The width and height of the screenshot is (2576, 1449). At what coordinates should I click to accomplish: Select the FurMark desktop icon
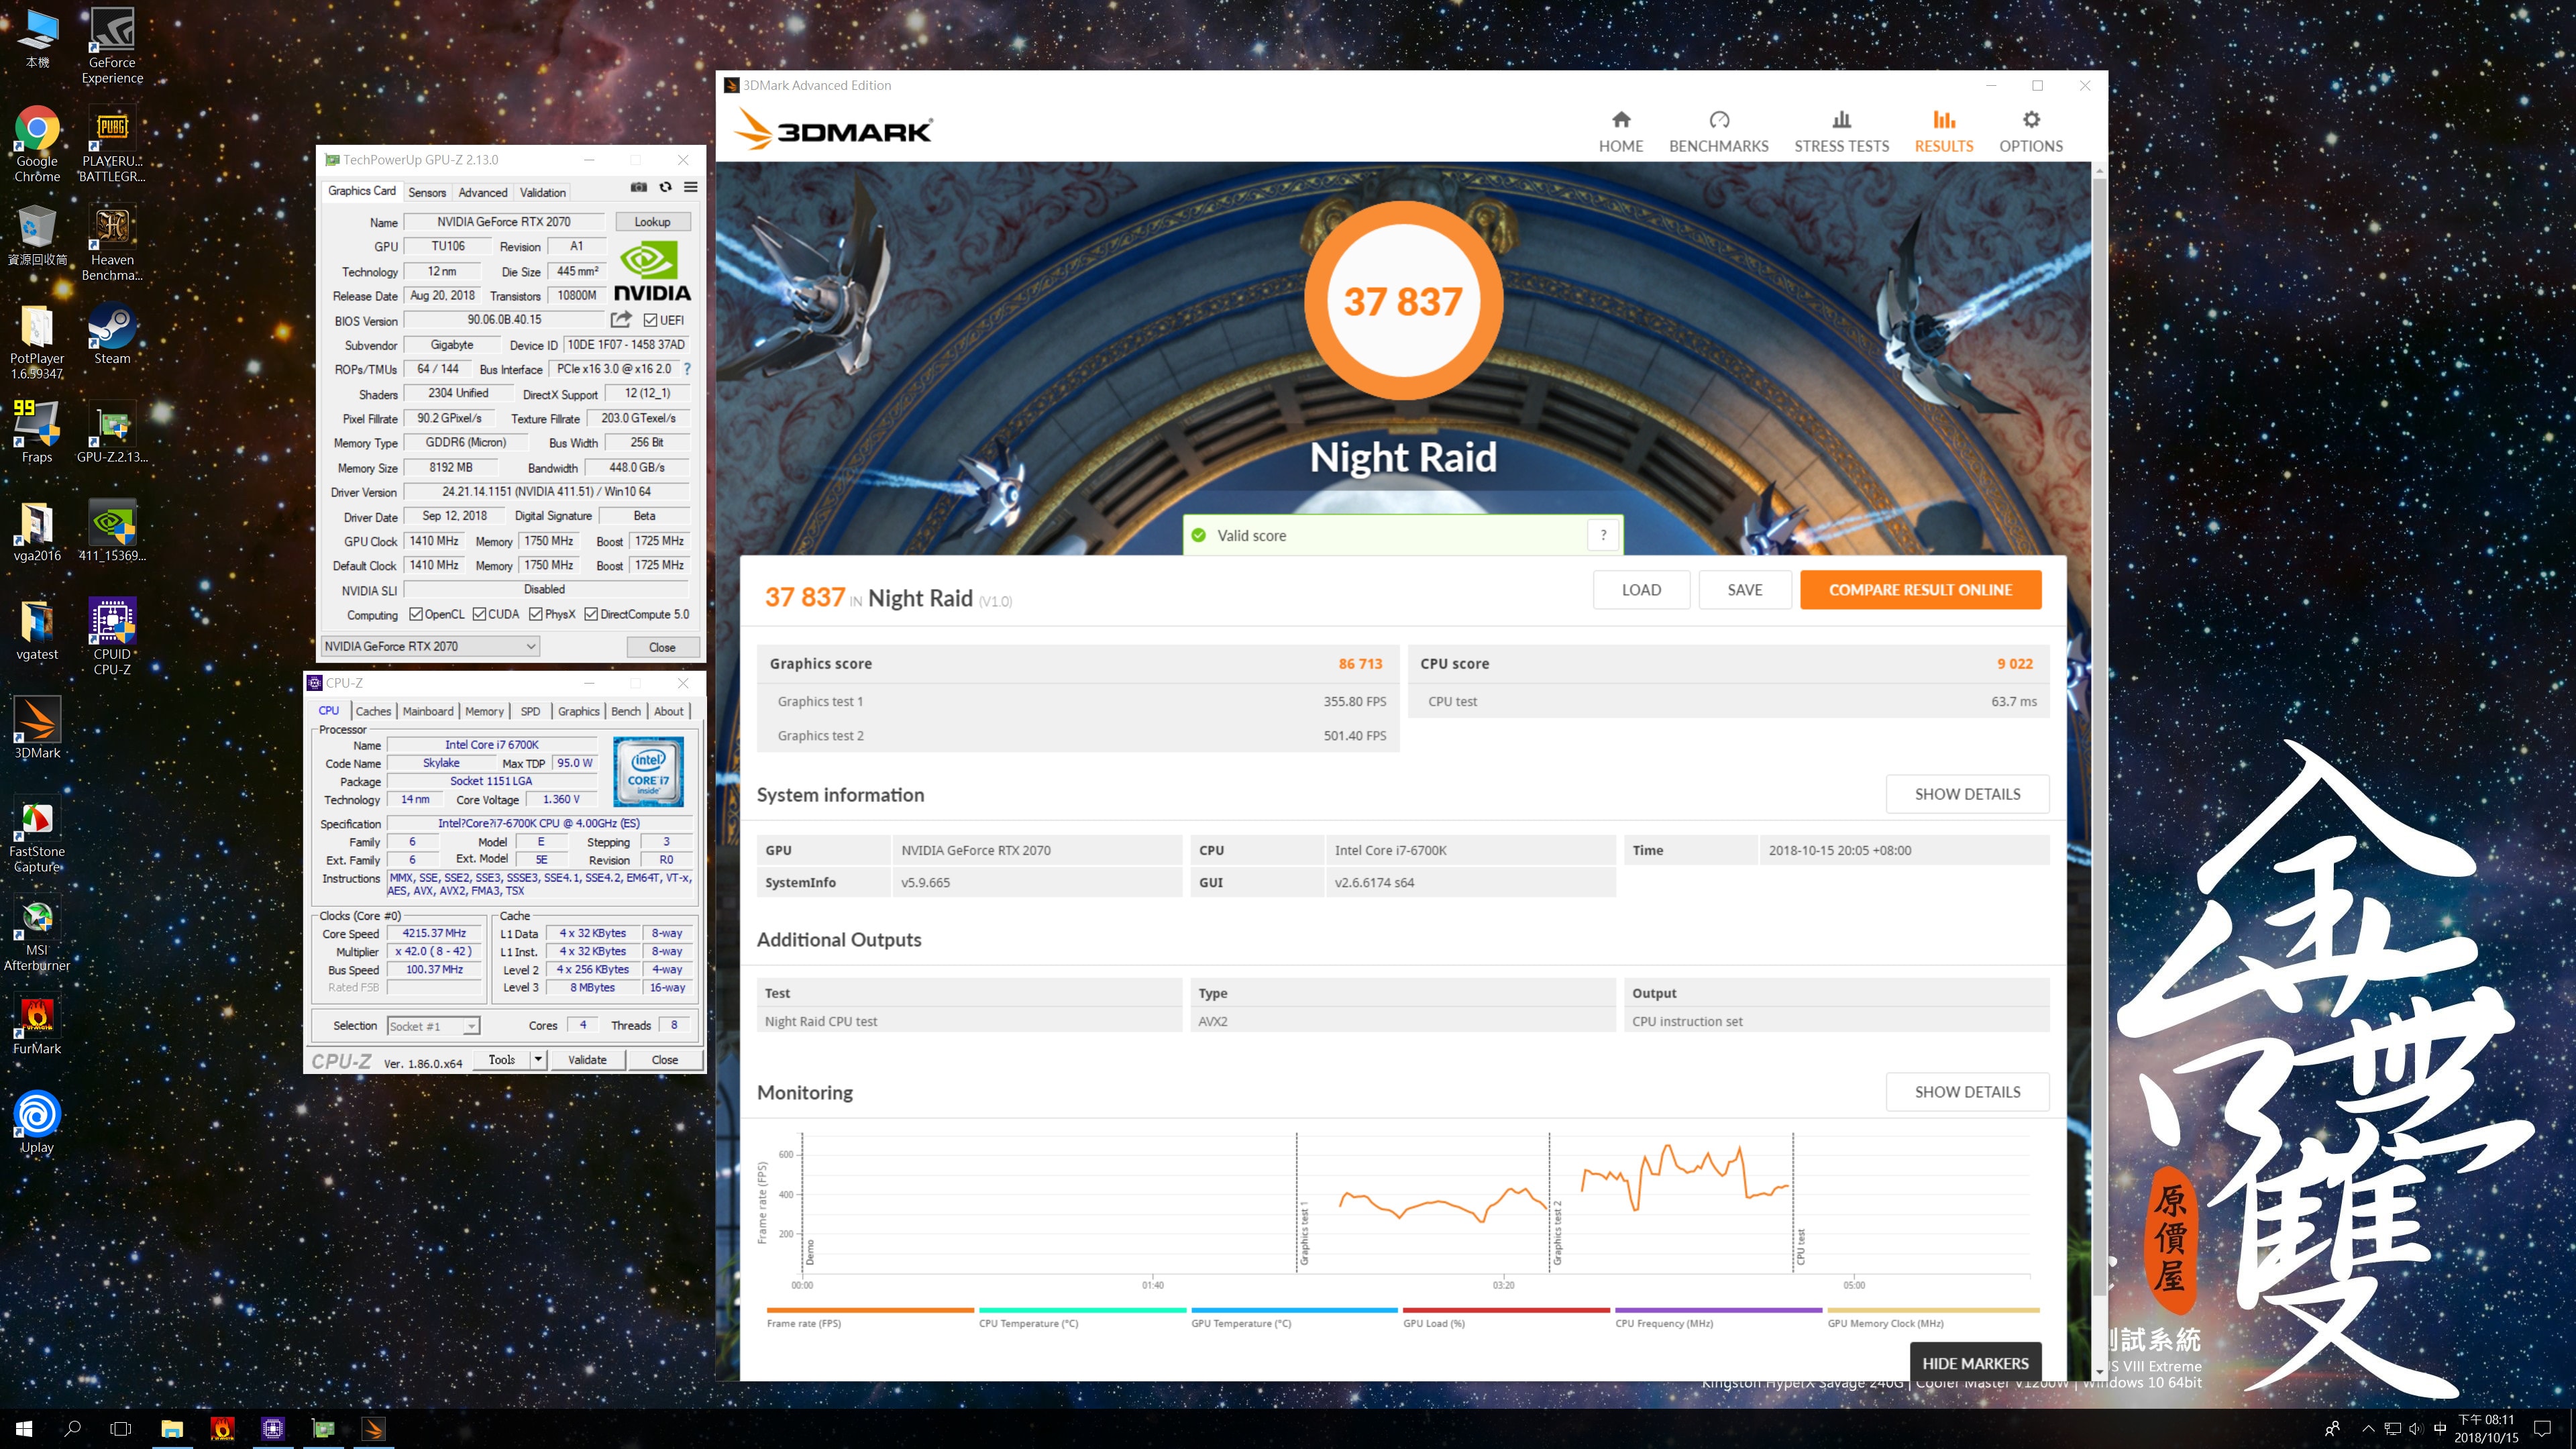(37, 1025)
